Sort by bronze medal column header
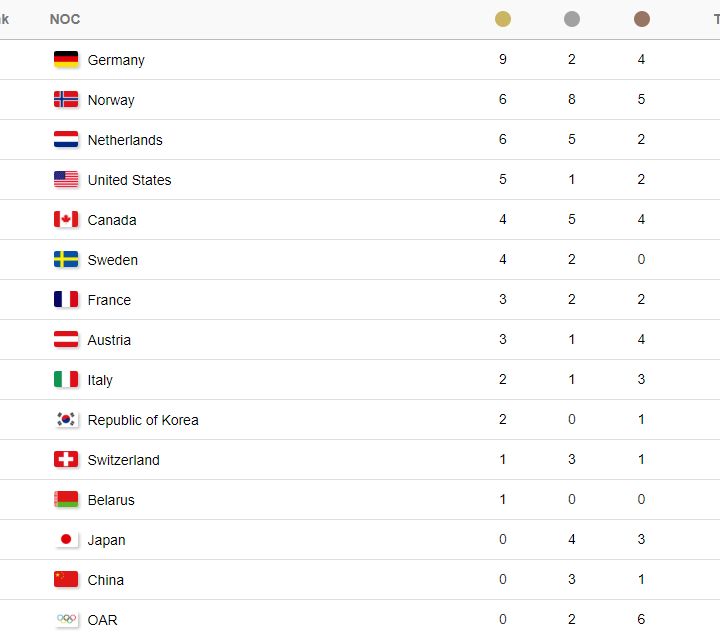The width and height of the screenshot is (720, 637). [641, 19]
